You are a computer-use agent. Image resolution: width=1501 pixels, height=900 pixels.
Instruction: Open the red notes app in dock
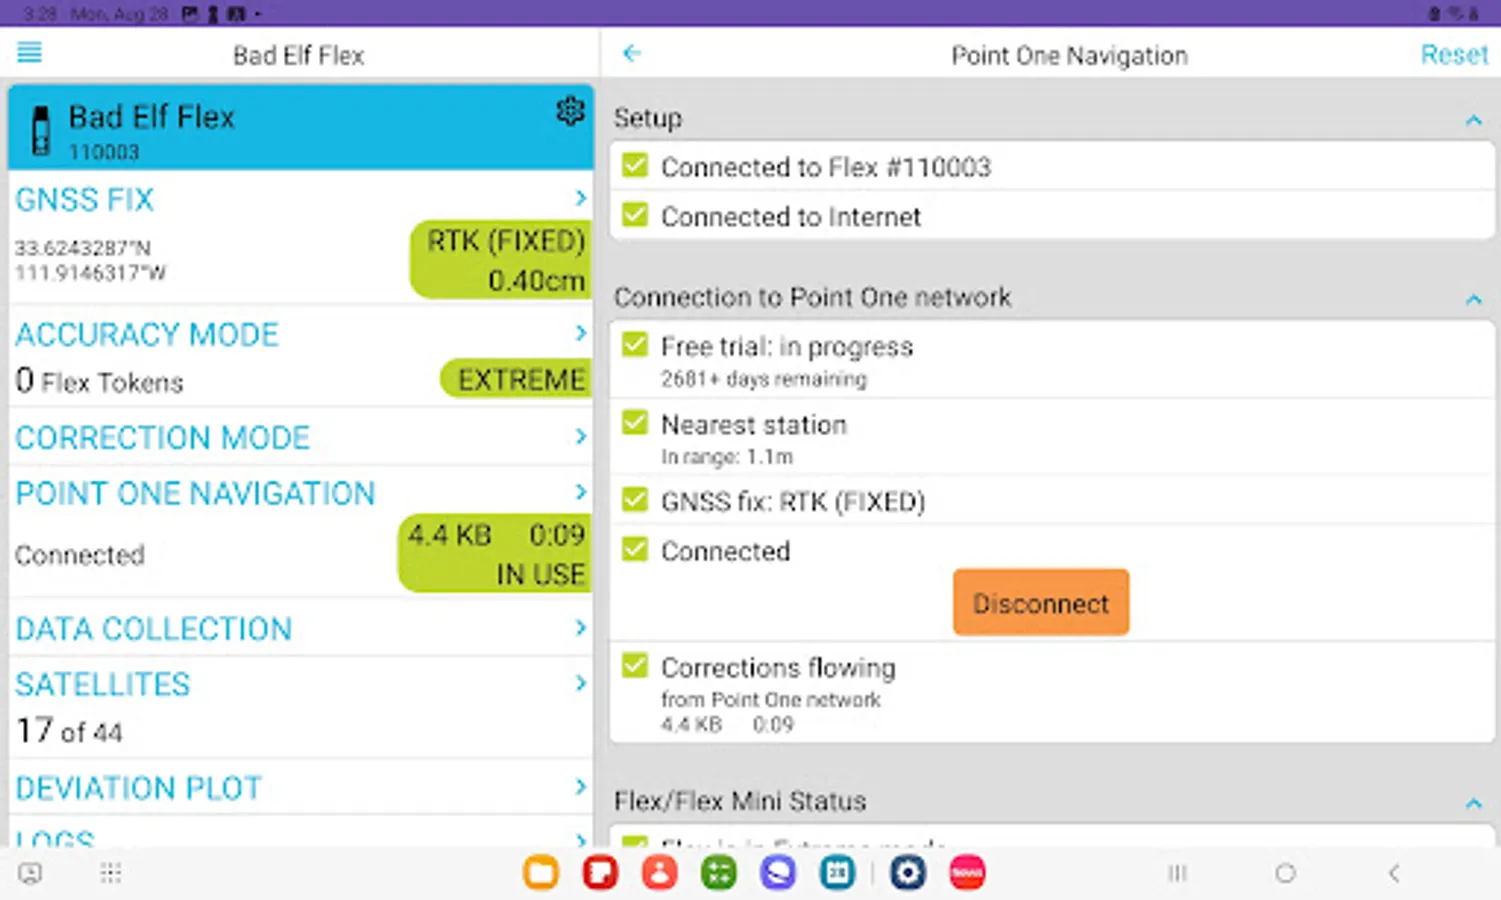pyautogui.click(x=600, y=873)
